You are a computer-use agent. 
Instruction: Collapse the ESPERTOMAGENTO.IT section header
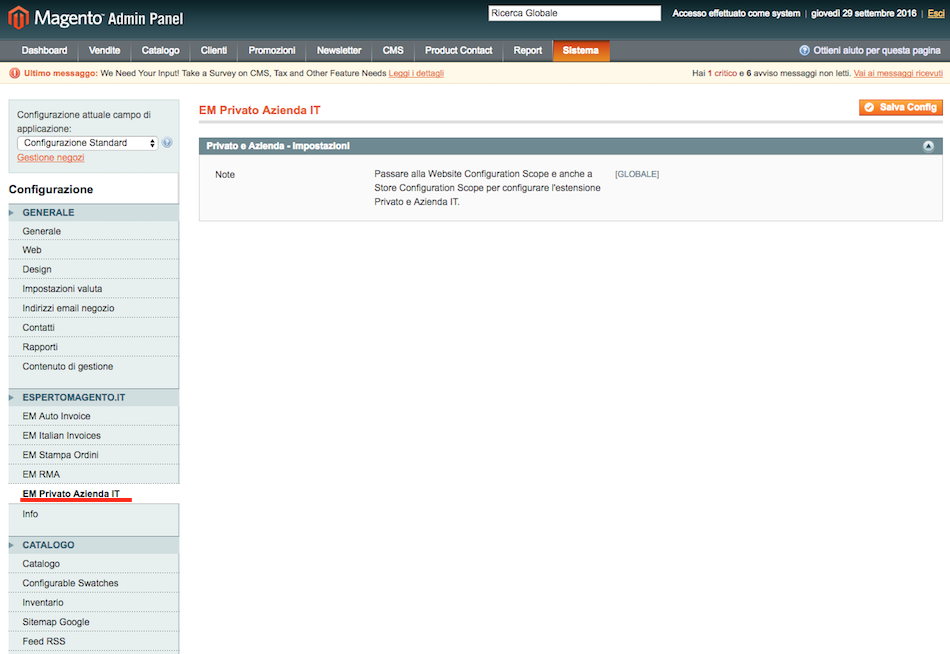click(x=93, y=398)
